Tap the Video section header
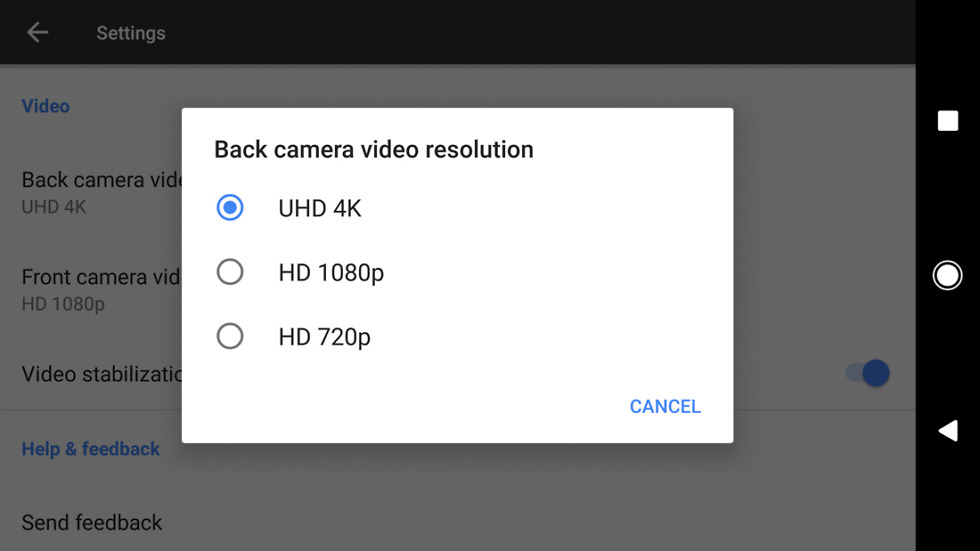The image size is (980, 551). click(x=46, y=106)
